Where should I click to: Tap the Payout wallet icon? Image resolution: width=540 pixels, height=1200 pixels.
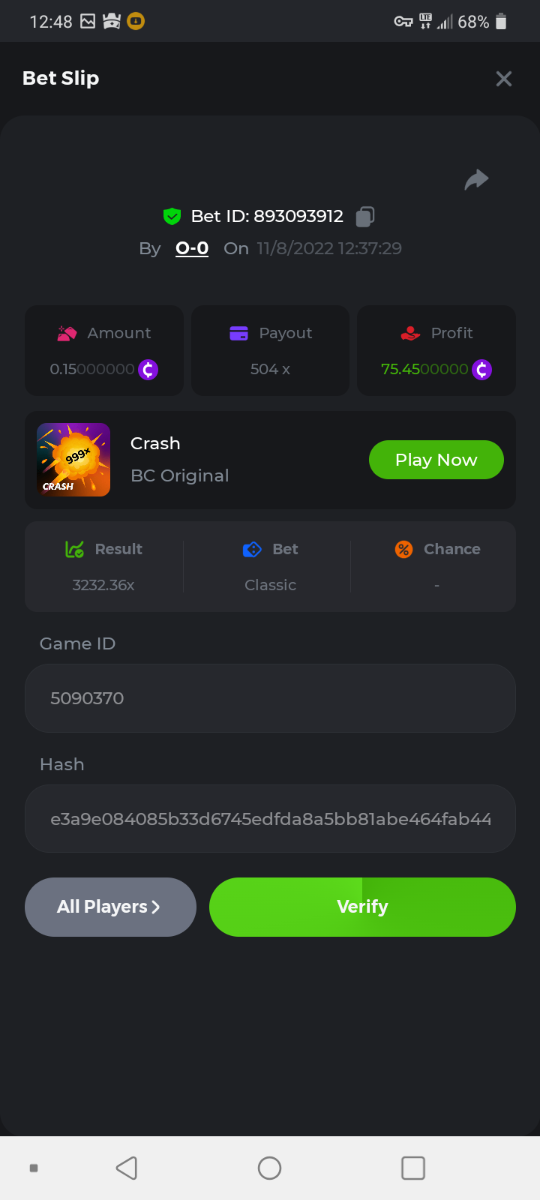click(238, 333)
